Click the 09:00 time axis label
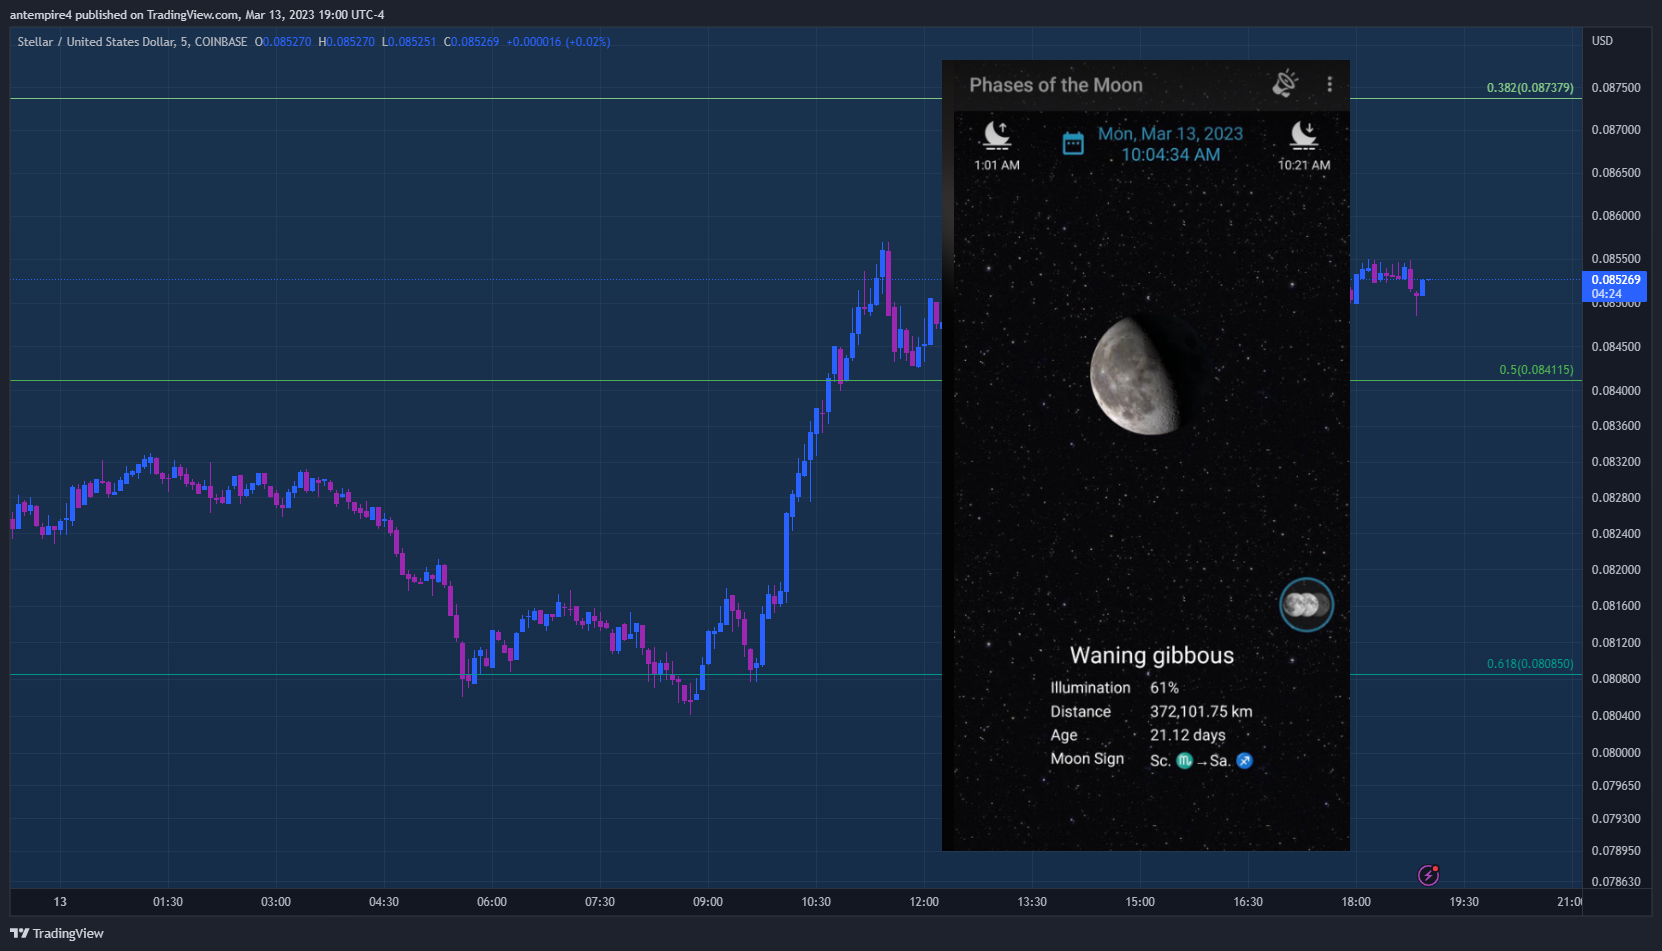Viewport: 1662px width, 951px height. (x=708, y=902)
